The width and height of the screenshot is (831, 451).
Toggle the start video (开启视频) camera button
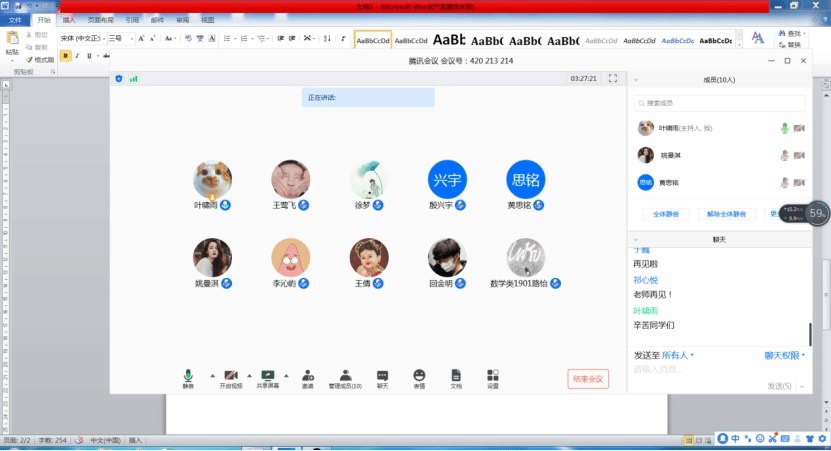231,375
